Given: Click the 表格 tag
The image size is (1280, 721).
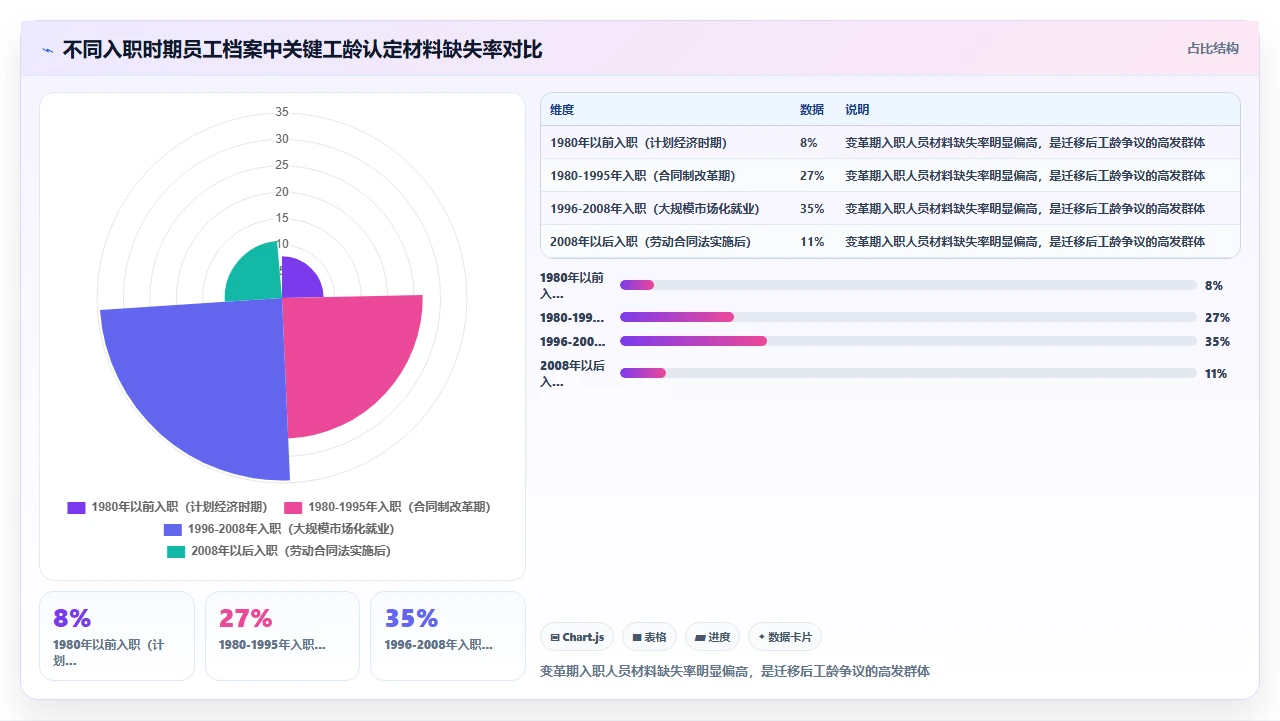Looking at the screenshot, I should pyautogui.click(x=649, y=637).
